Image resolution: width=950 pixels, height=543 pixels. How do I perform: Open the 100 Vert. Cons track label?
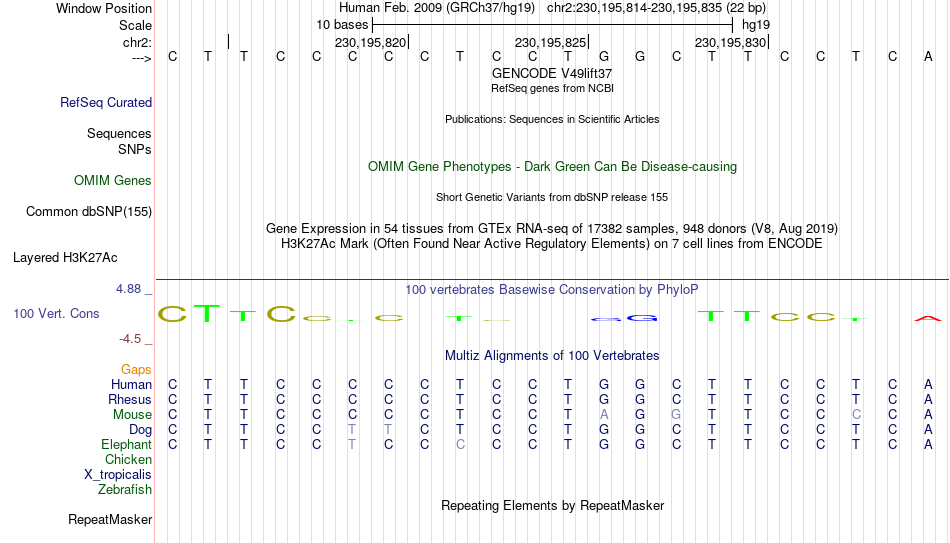[56, 313]
